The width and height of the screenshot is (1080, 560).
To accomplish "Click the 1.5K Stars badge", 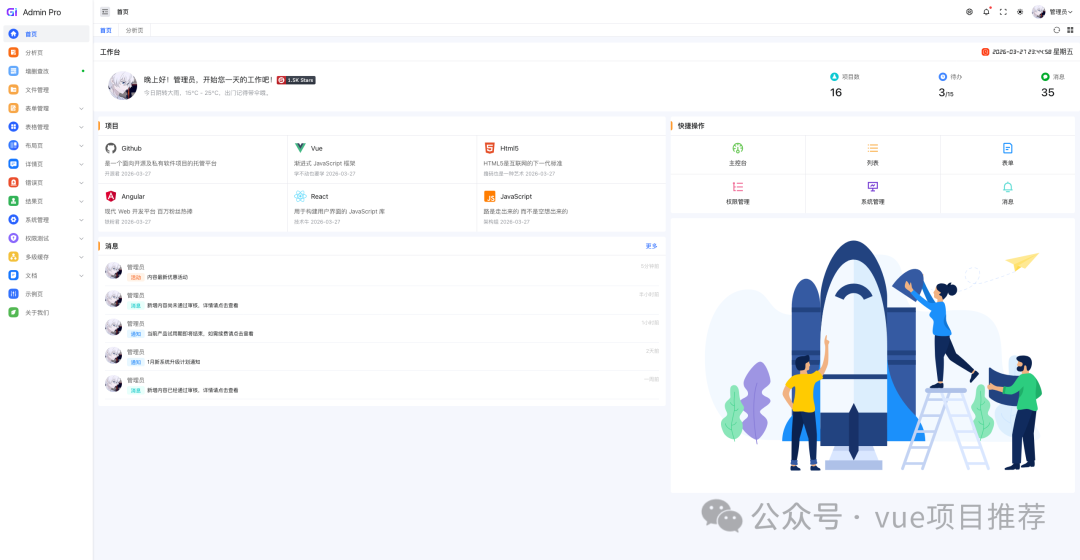I will (x=296, y=80).
